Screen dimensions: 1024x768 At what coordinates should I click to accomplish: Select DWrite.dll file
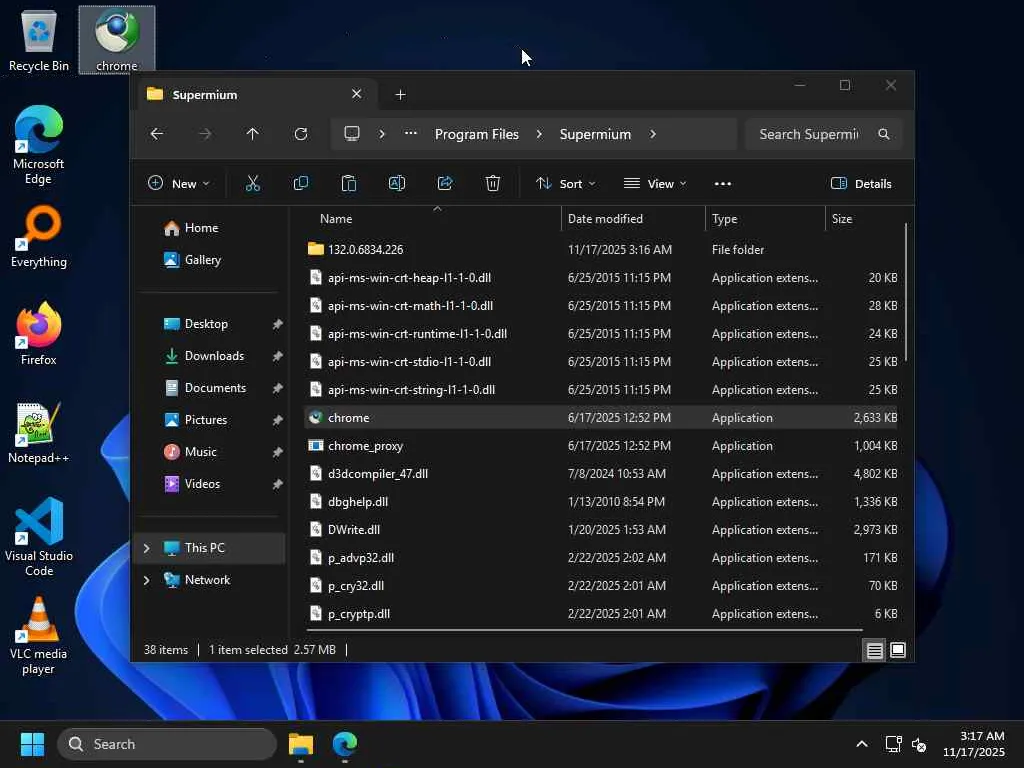[x=601, y=530]
